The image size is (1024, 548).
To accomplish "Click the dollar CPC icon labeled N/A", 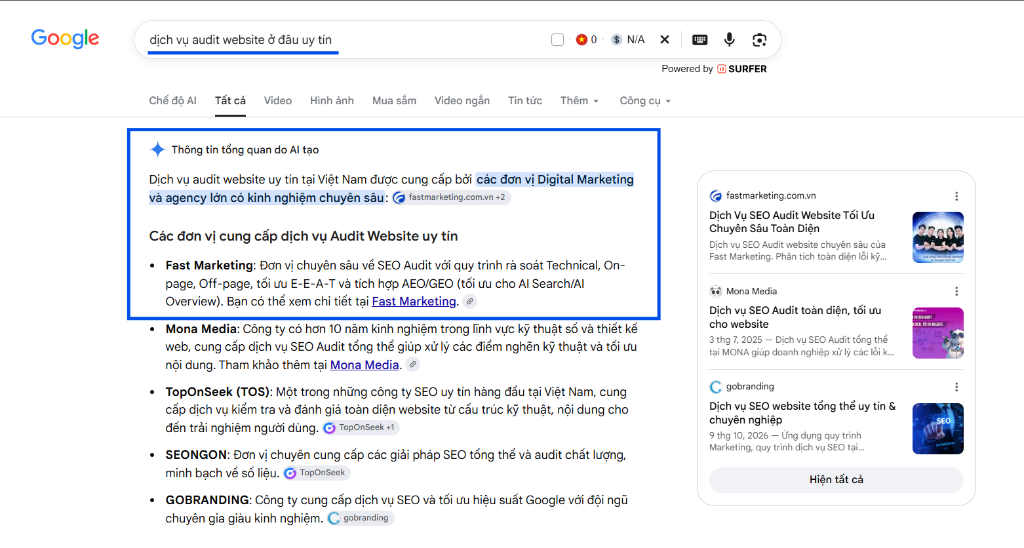I will [x=616, y=40].
